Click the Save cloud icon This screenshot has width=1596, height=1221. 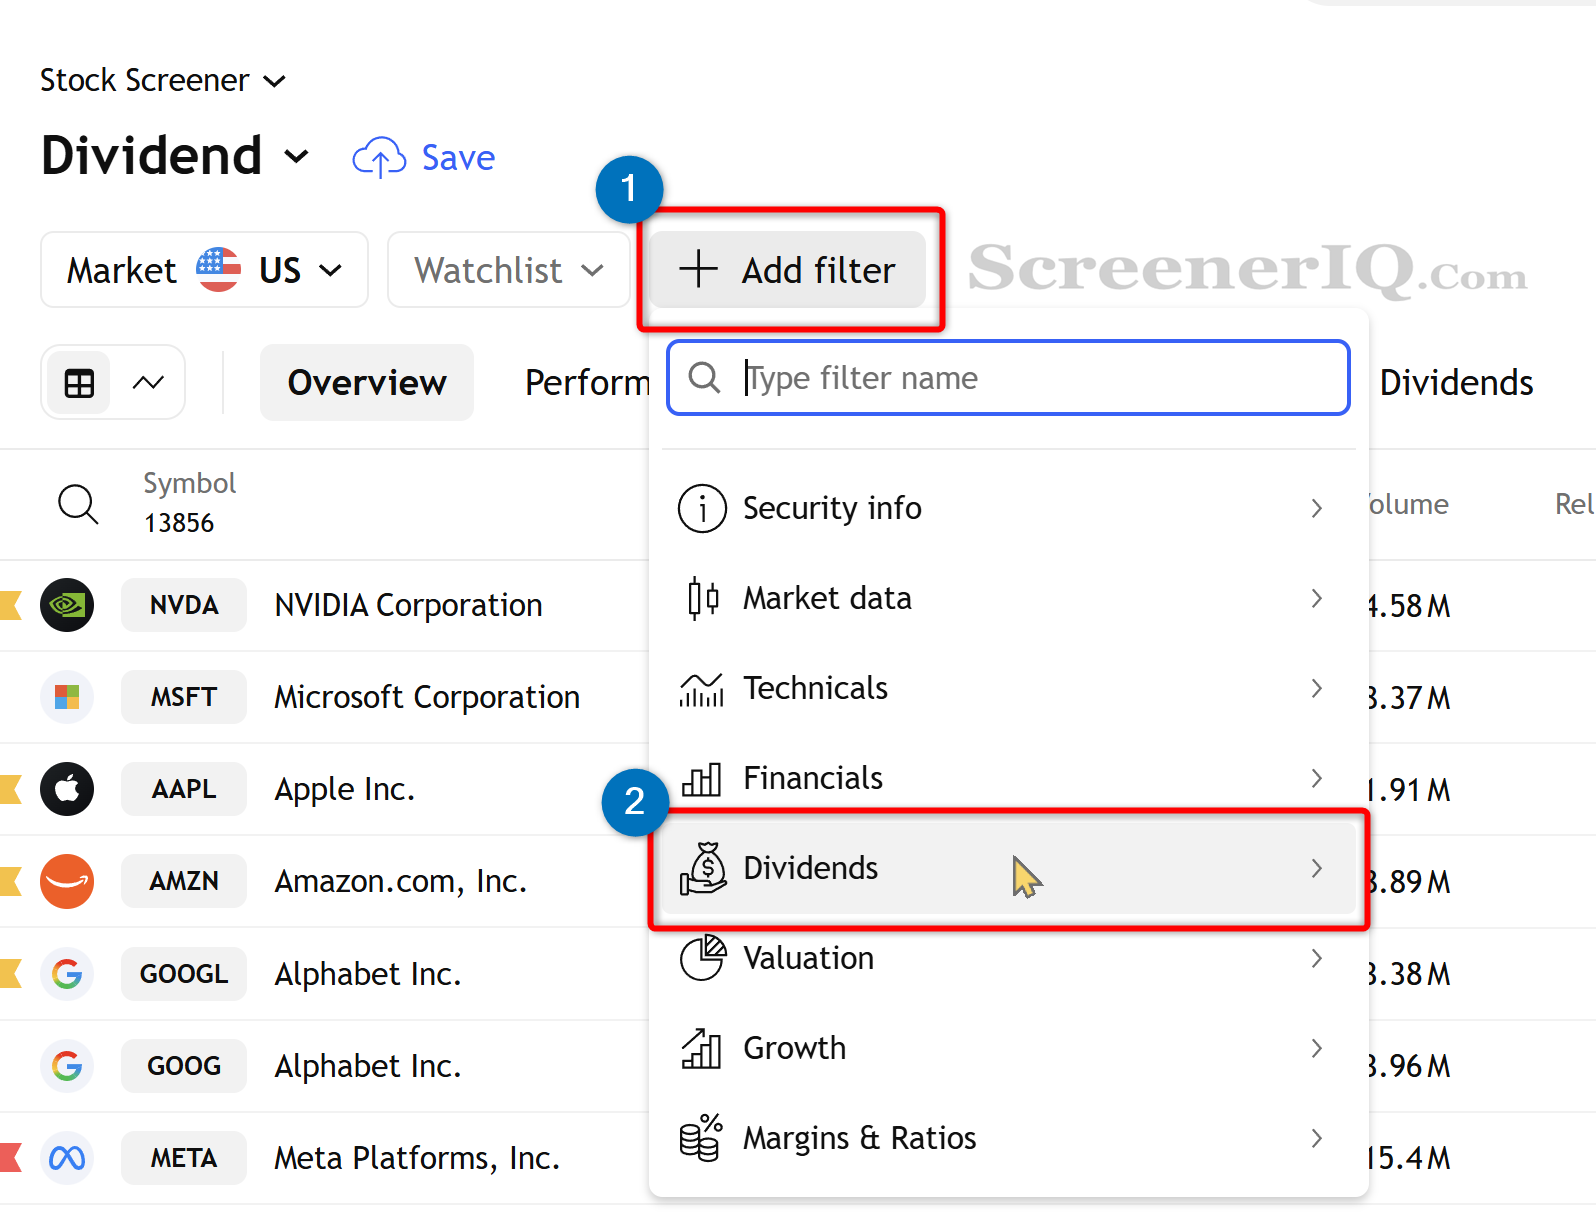coord(379,158)
